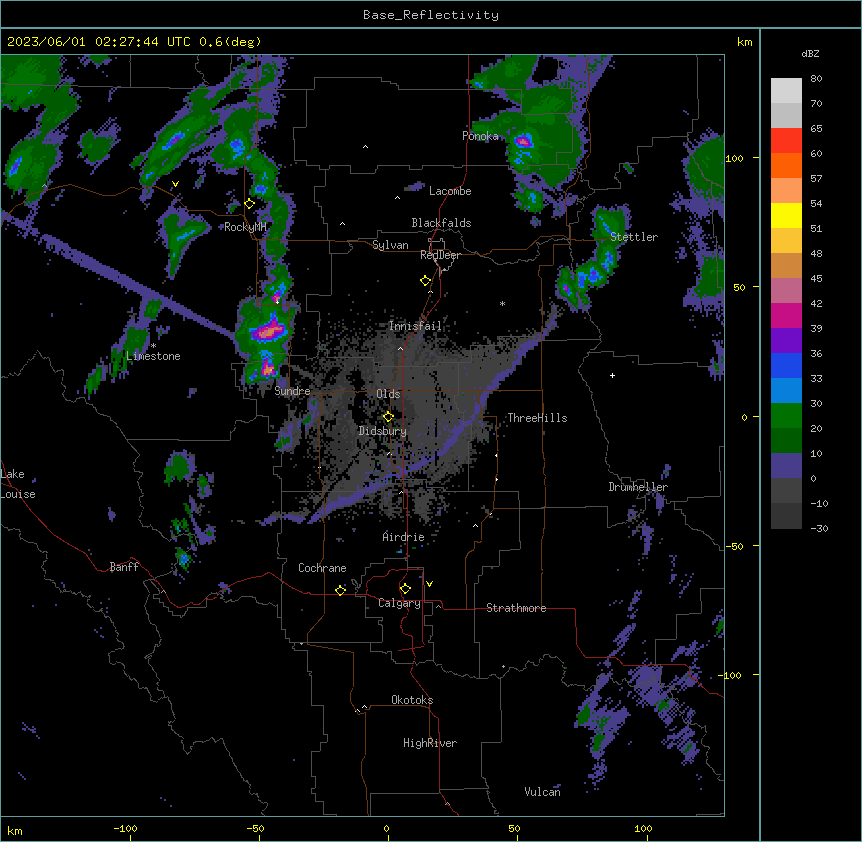
Task: Click the asterisk marker above Limestone label
Action: (153, 346)
